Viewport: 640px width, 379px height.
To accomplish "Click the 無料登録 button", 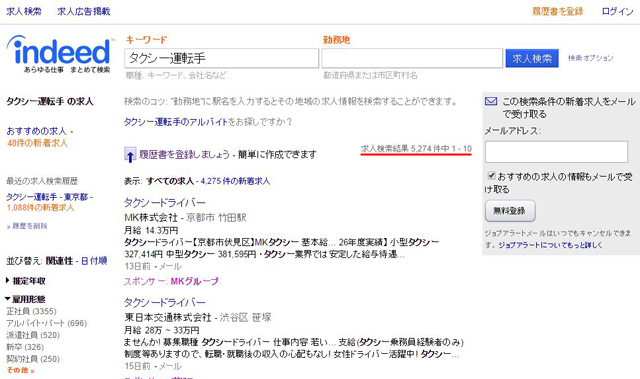I will coord(510,211).
